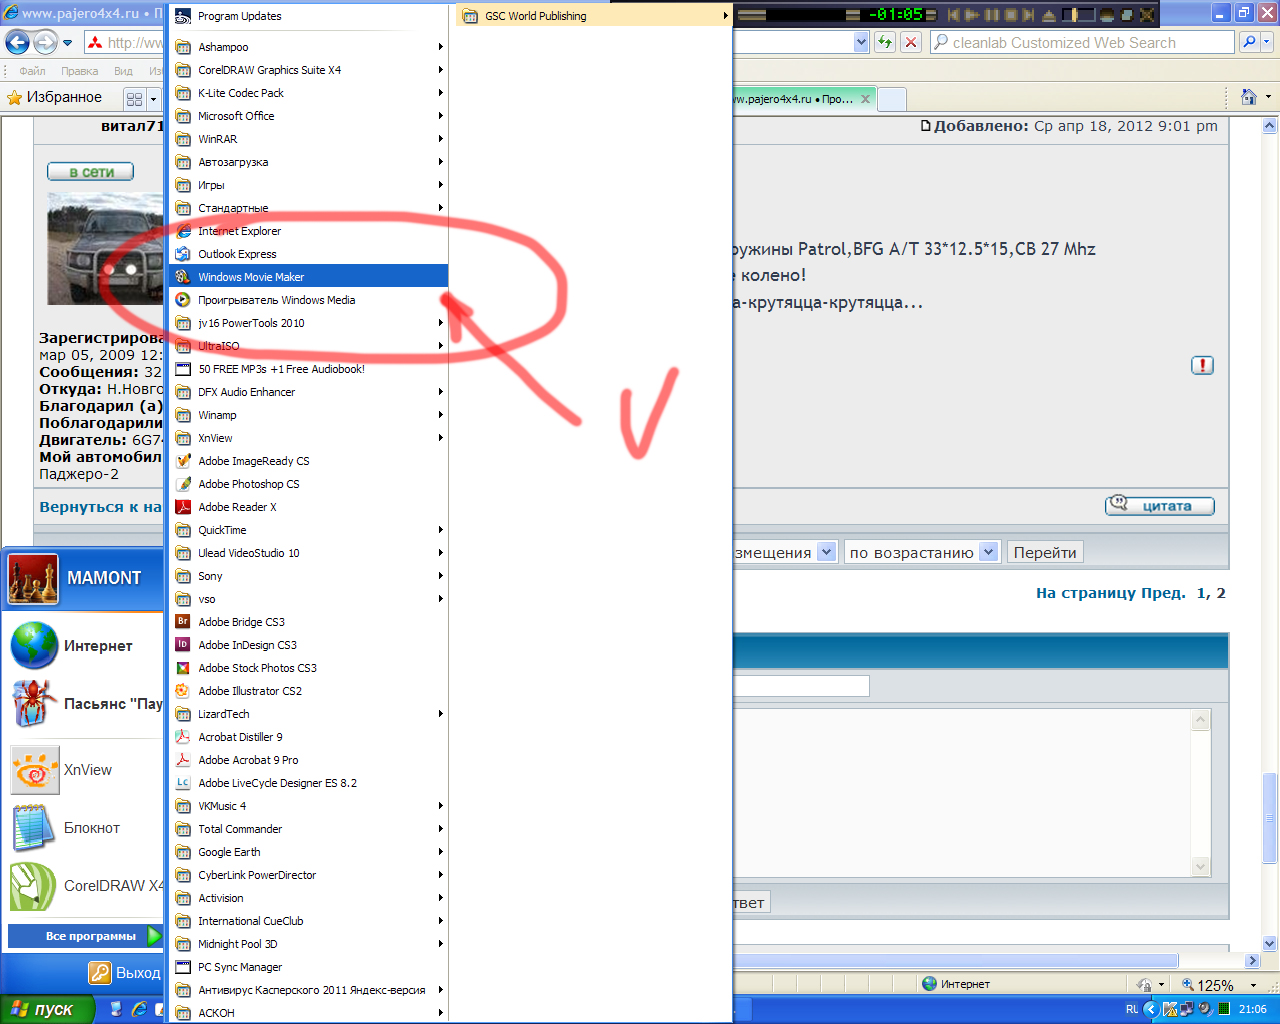Start playback with Winamp's play button
The width and height of the screenshot is (1280, 1024).
point(973,15)
